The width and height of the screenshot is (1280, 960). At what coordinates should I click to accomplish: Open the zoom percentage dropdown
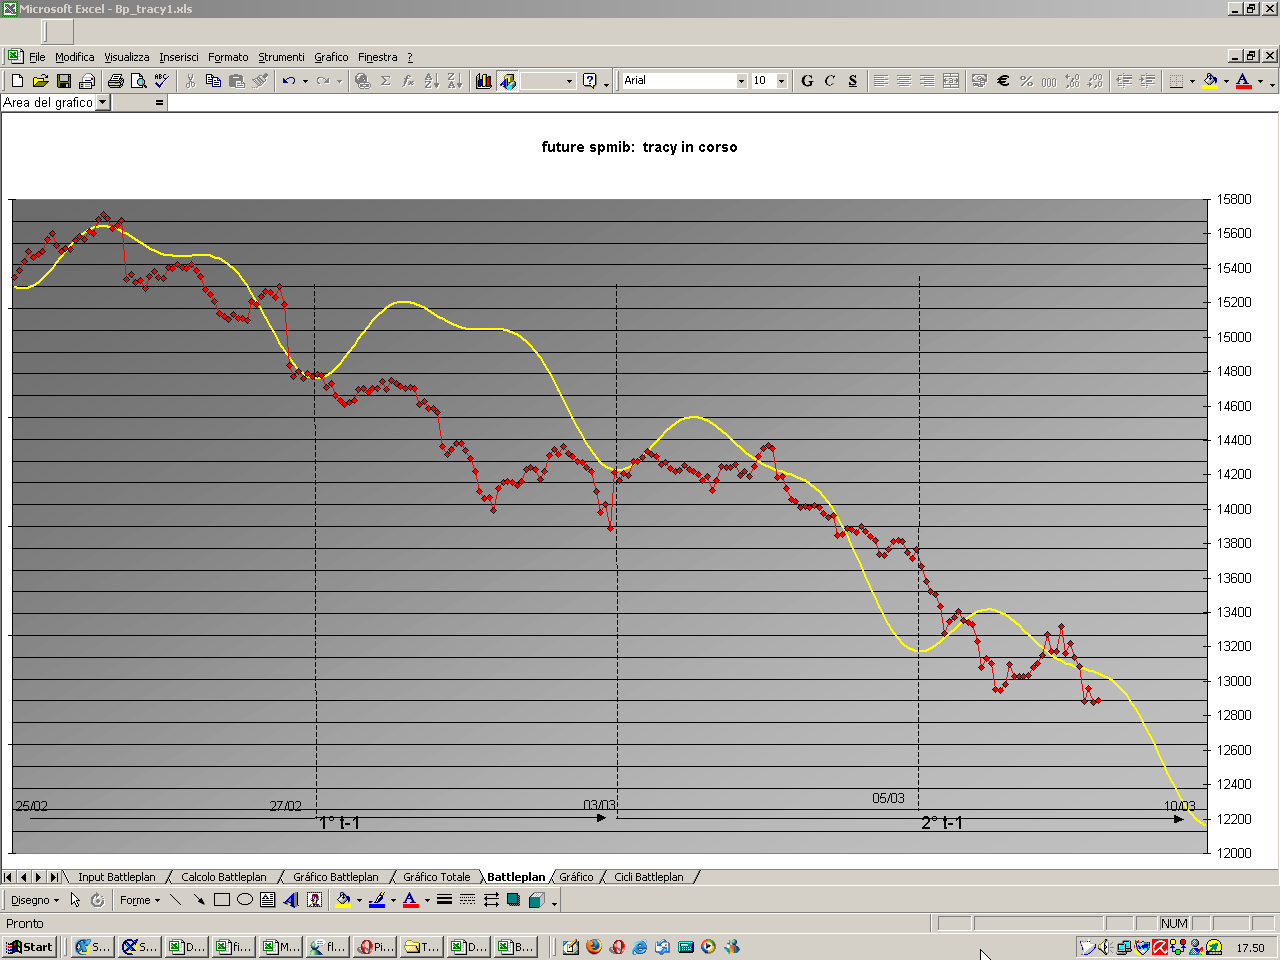tap(569, 81)
